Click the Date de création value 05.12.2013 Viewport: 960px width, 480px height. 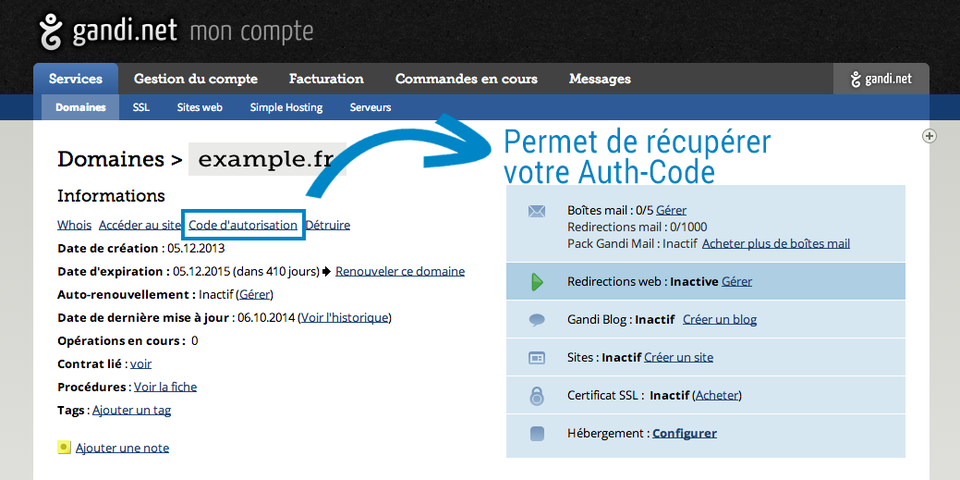click(x=196, y=249)
